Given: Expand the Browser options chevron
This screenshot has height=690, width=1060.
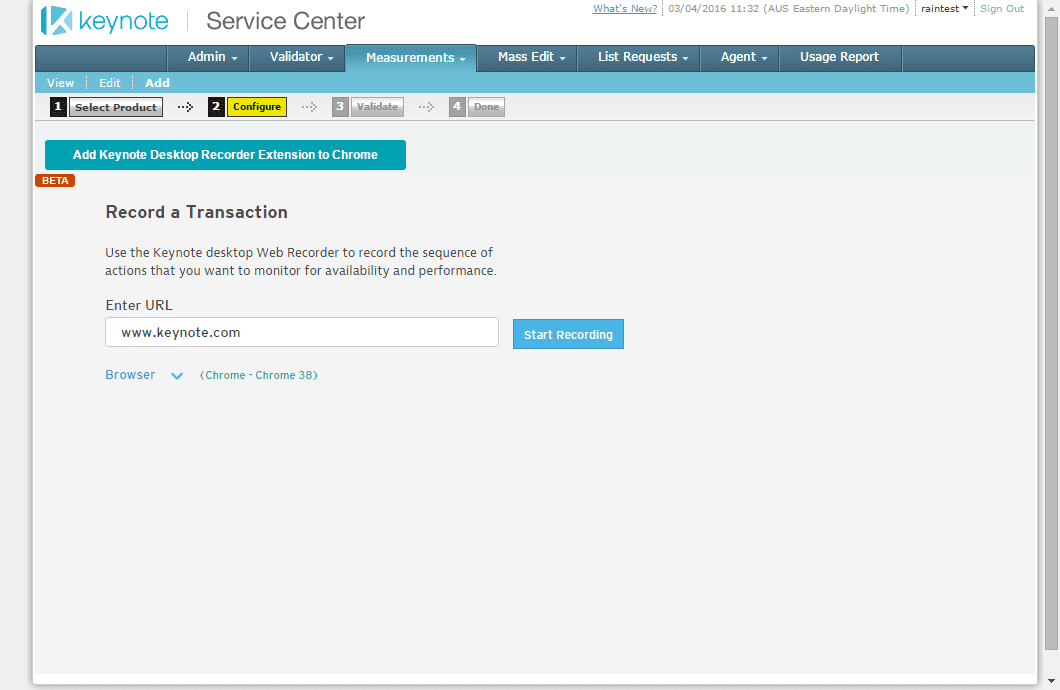Looking at the screenshot, I should [x=176, y=376].
